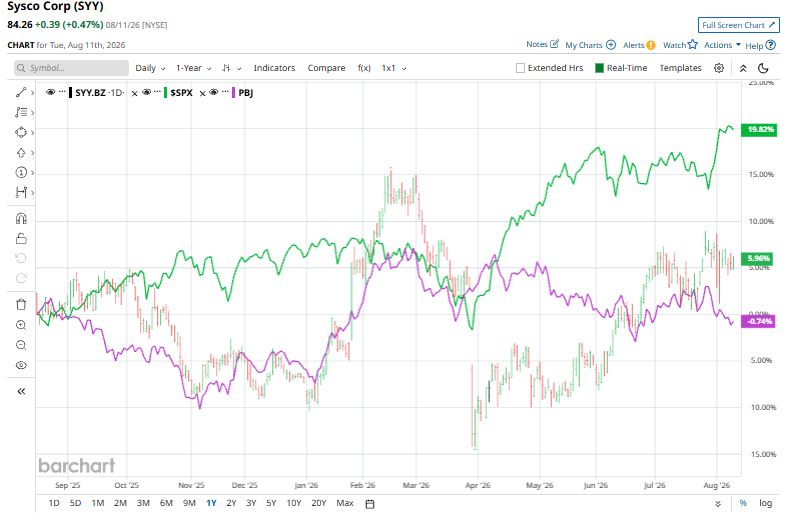Open the Templates menu
This screenshot has width=787, height=525.
tap(680, 68)
